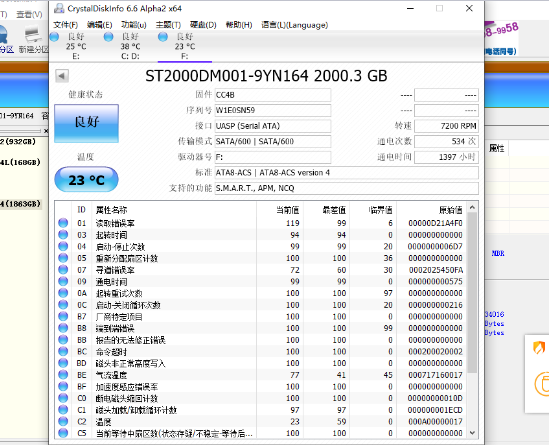Go to previous disk with left arrow
Screen dimensions: 549x445
click(62, 76)
